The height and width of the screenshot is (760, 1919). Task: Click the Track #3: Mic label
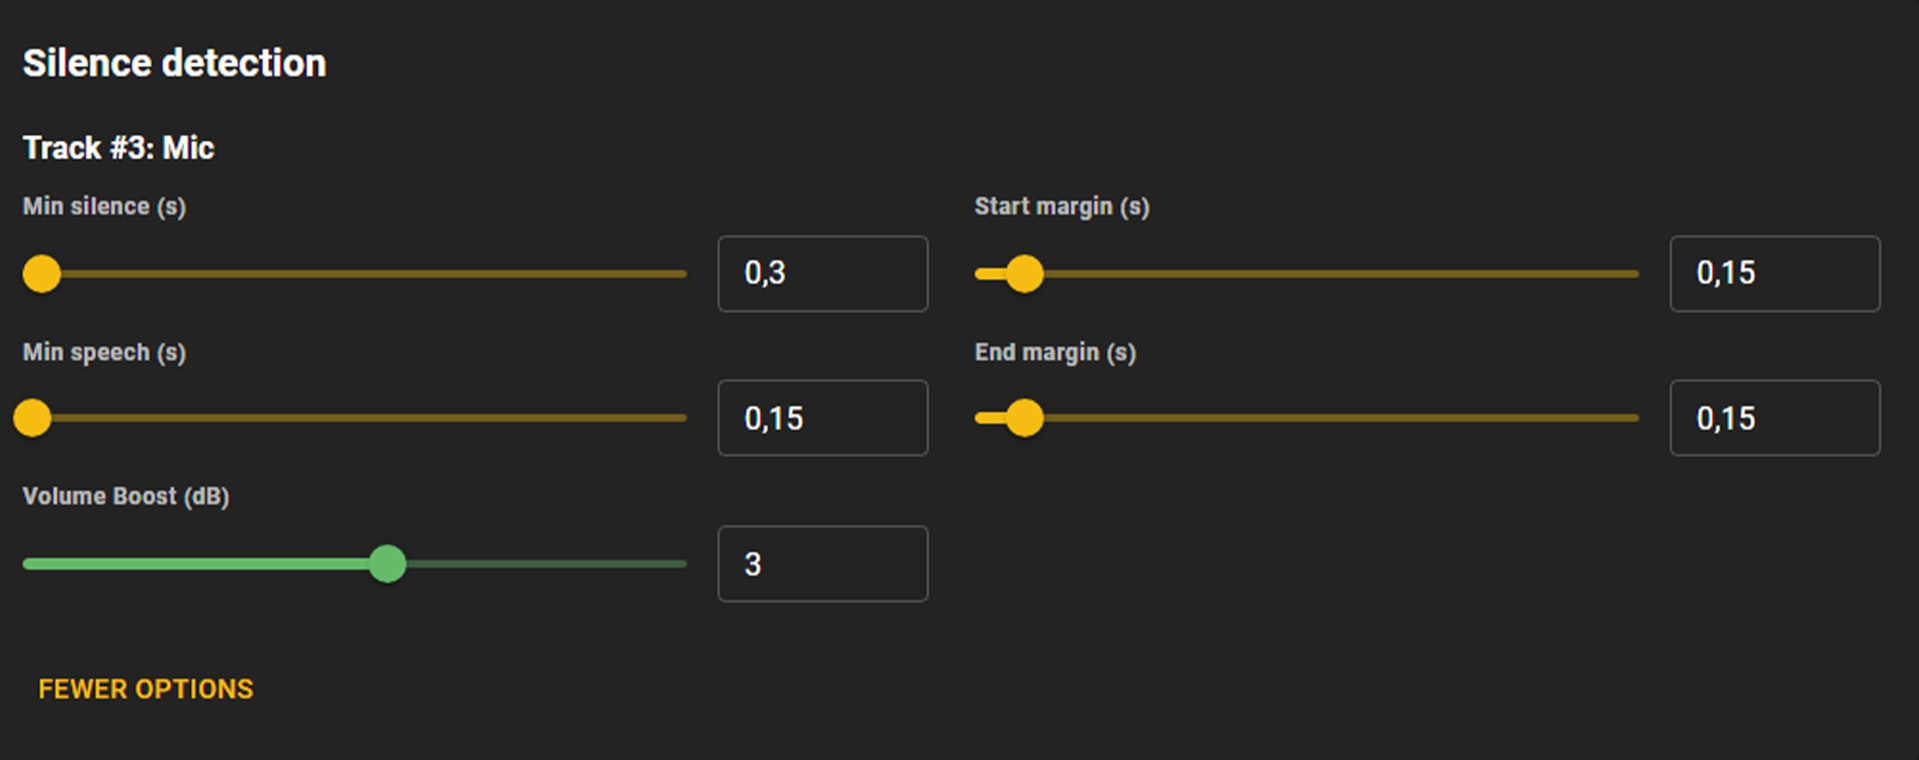tap(118, 147)
